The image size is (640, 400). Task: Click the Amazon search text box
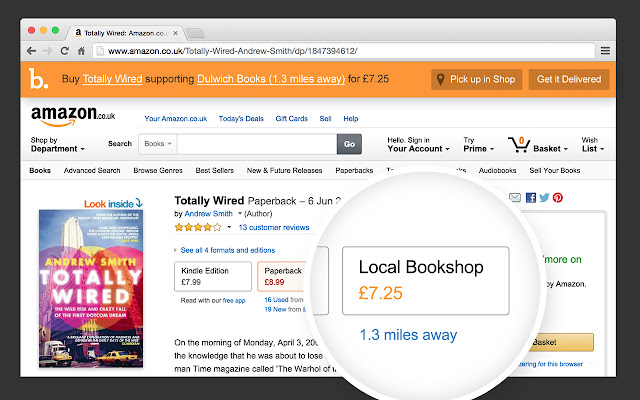point(257,144)
